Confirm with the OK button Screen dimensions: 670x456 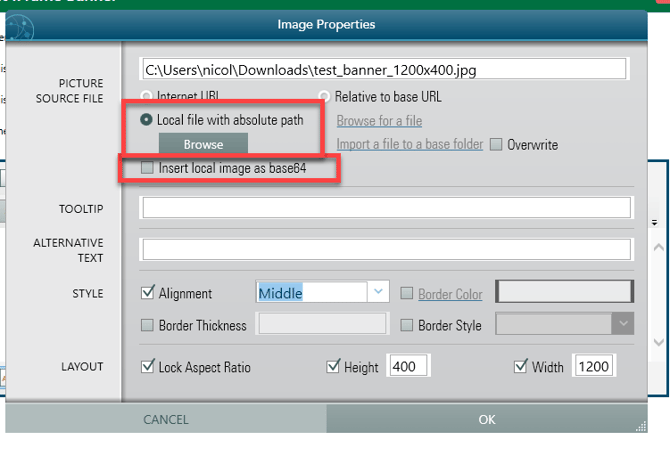[486, 419]
